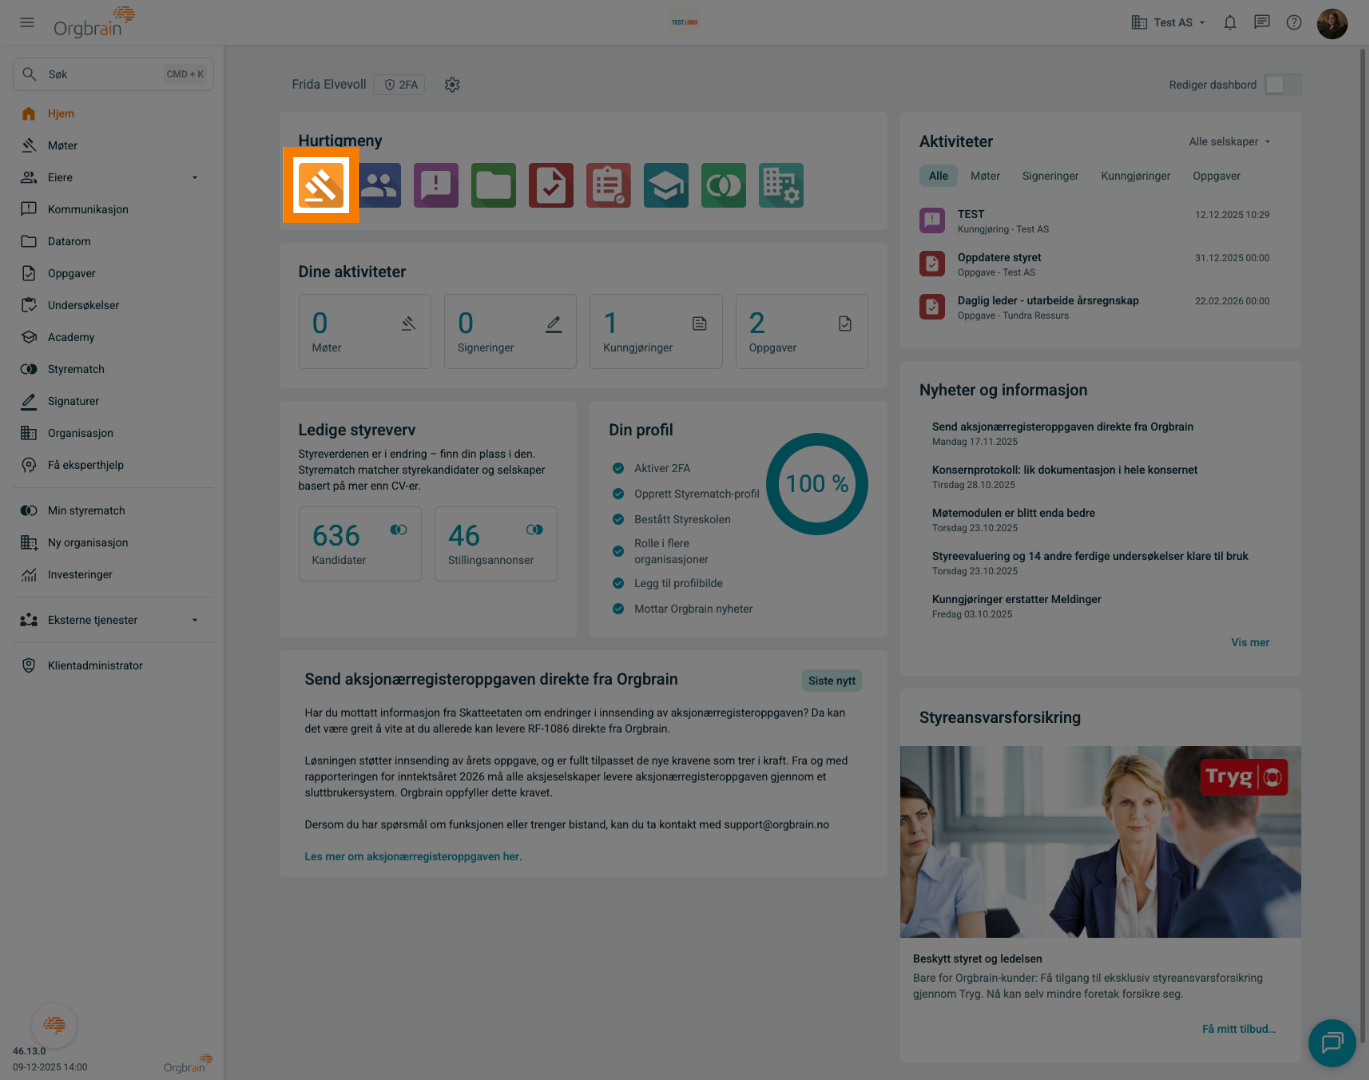Click the house icon beside Hjem
Image resolution: width=1369 pixels, height=1080 pixels.
pyautogui.click(x=29, y=114)
